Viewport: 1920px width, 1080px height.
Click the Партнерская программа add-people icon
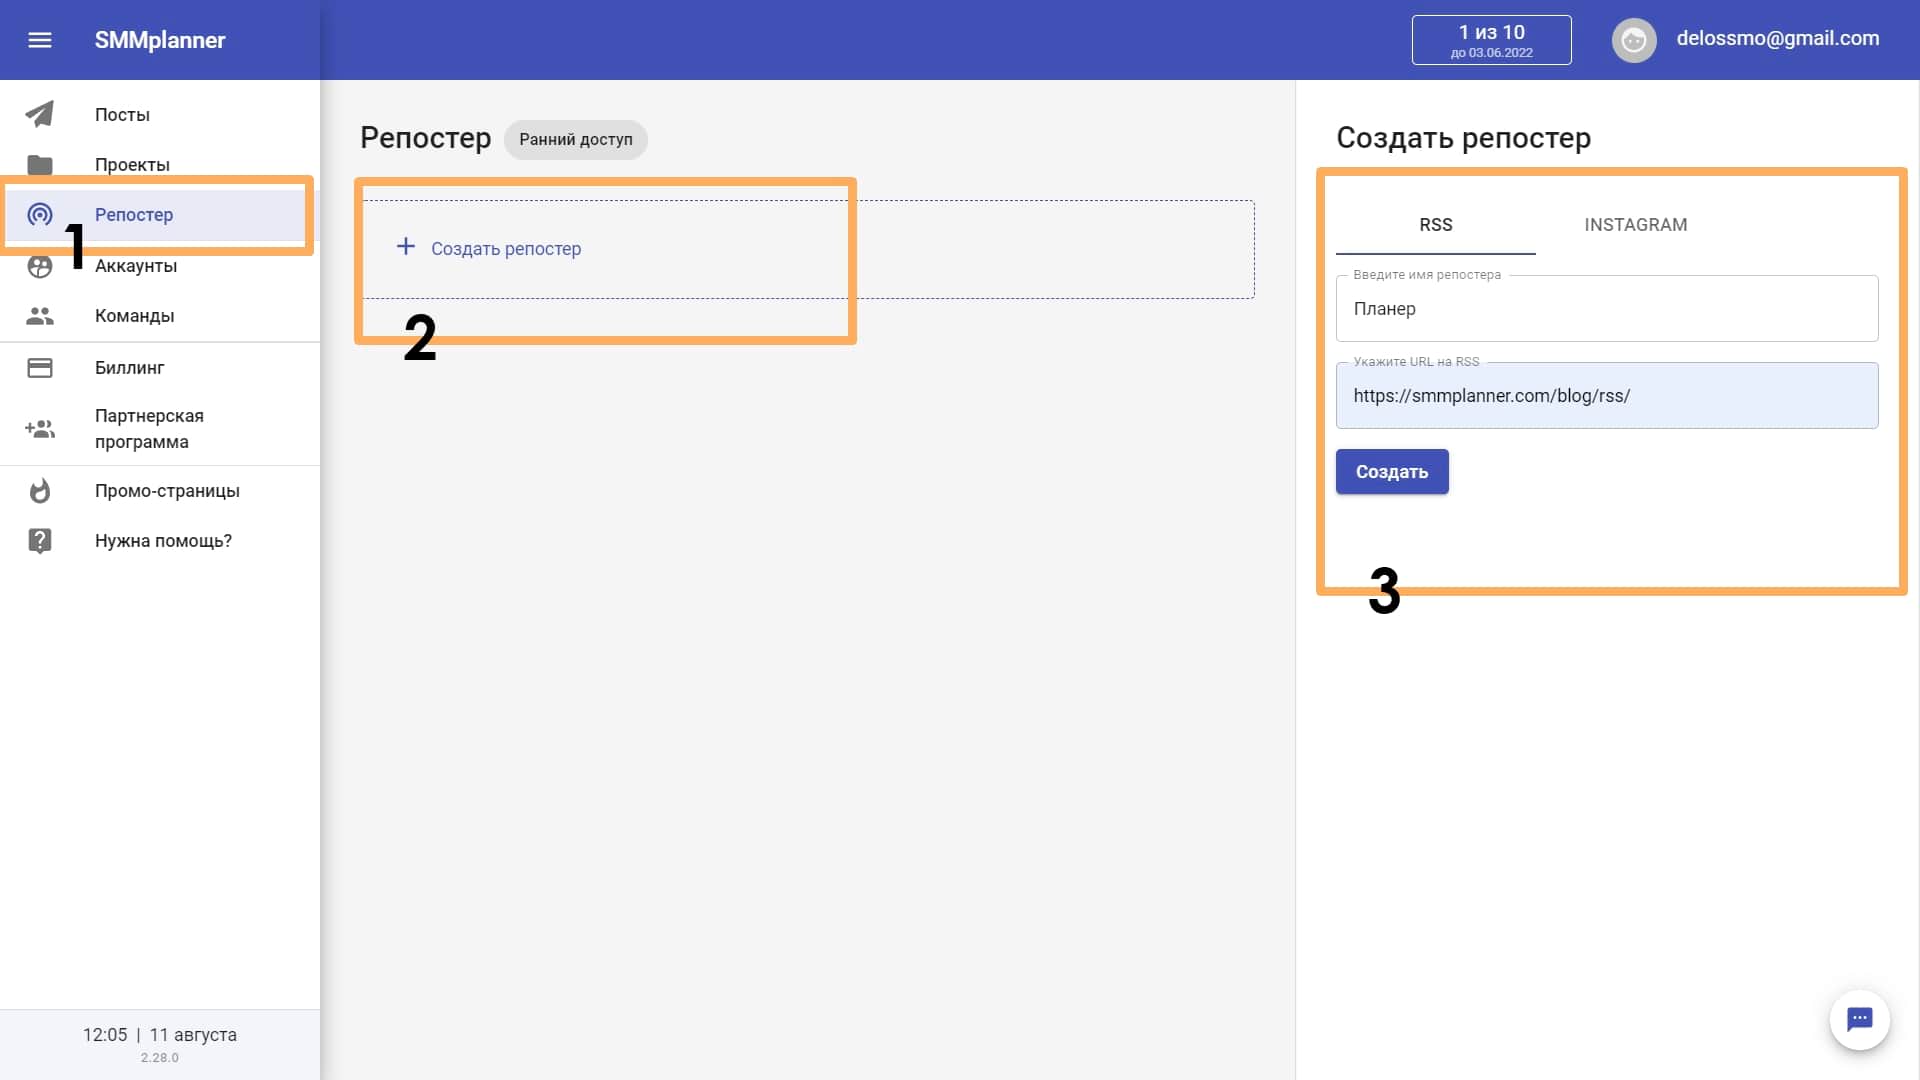[x=40, y=429]
